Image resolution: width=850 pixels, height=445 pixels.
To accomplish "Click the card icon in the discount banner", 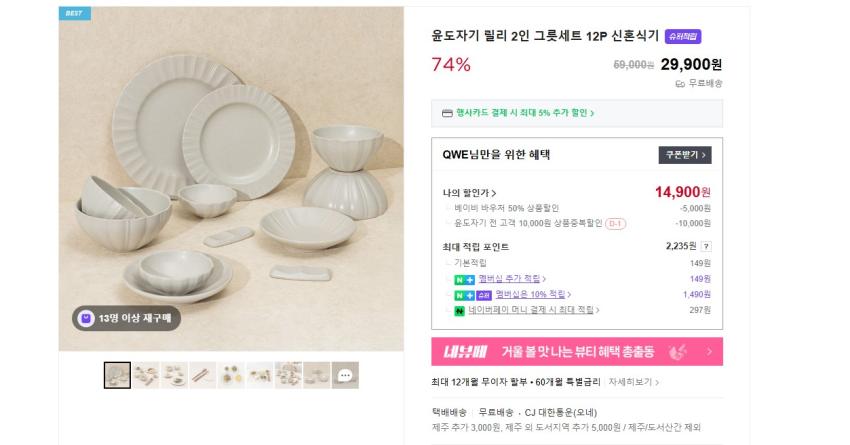I will [447, 113].
